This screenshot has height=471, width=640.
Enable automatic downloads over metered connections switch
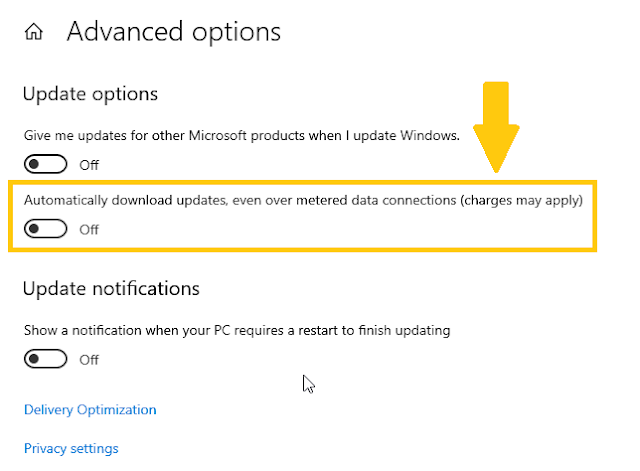click(x=45, y=229)
